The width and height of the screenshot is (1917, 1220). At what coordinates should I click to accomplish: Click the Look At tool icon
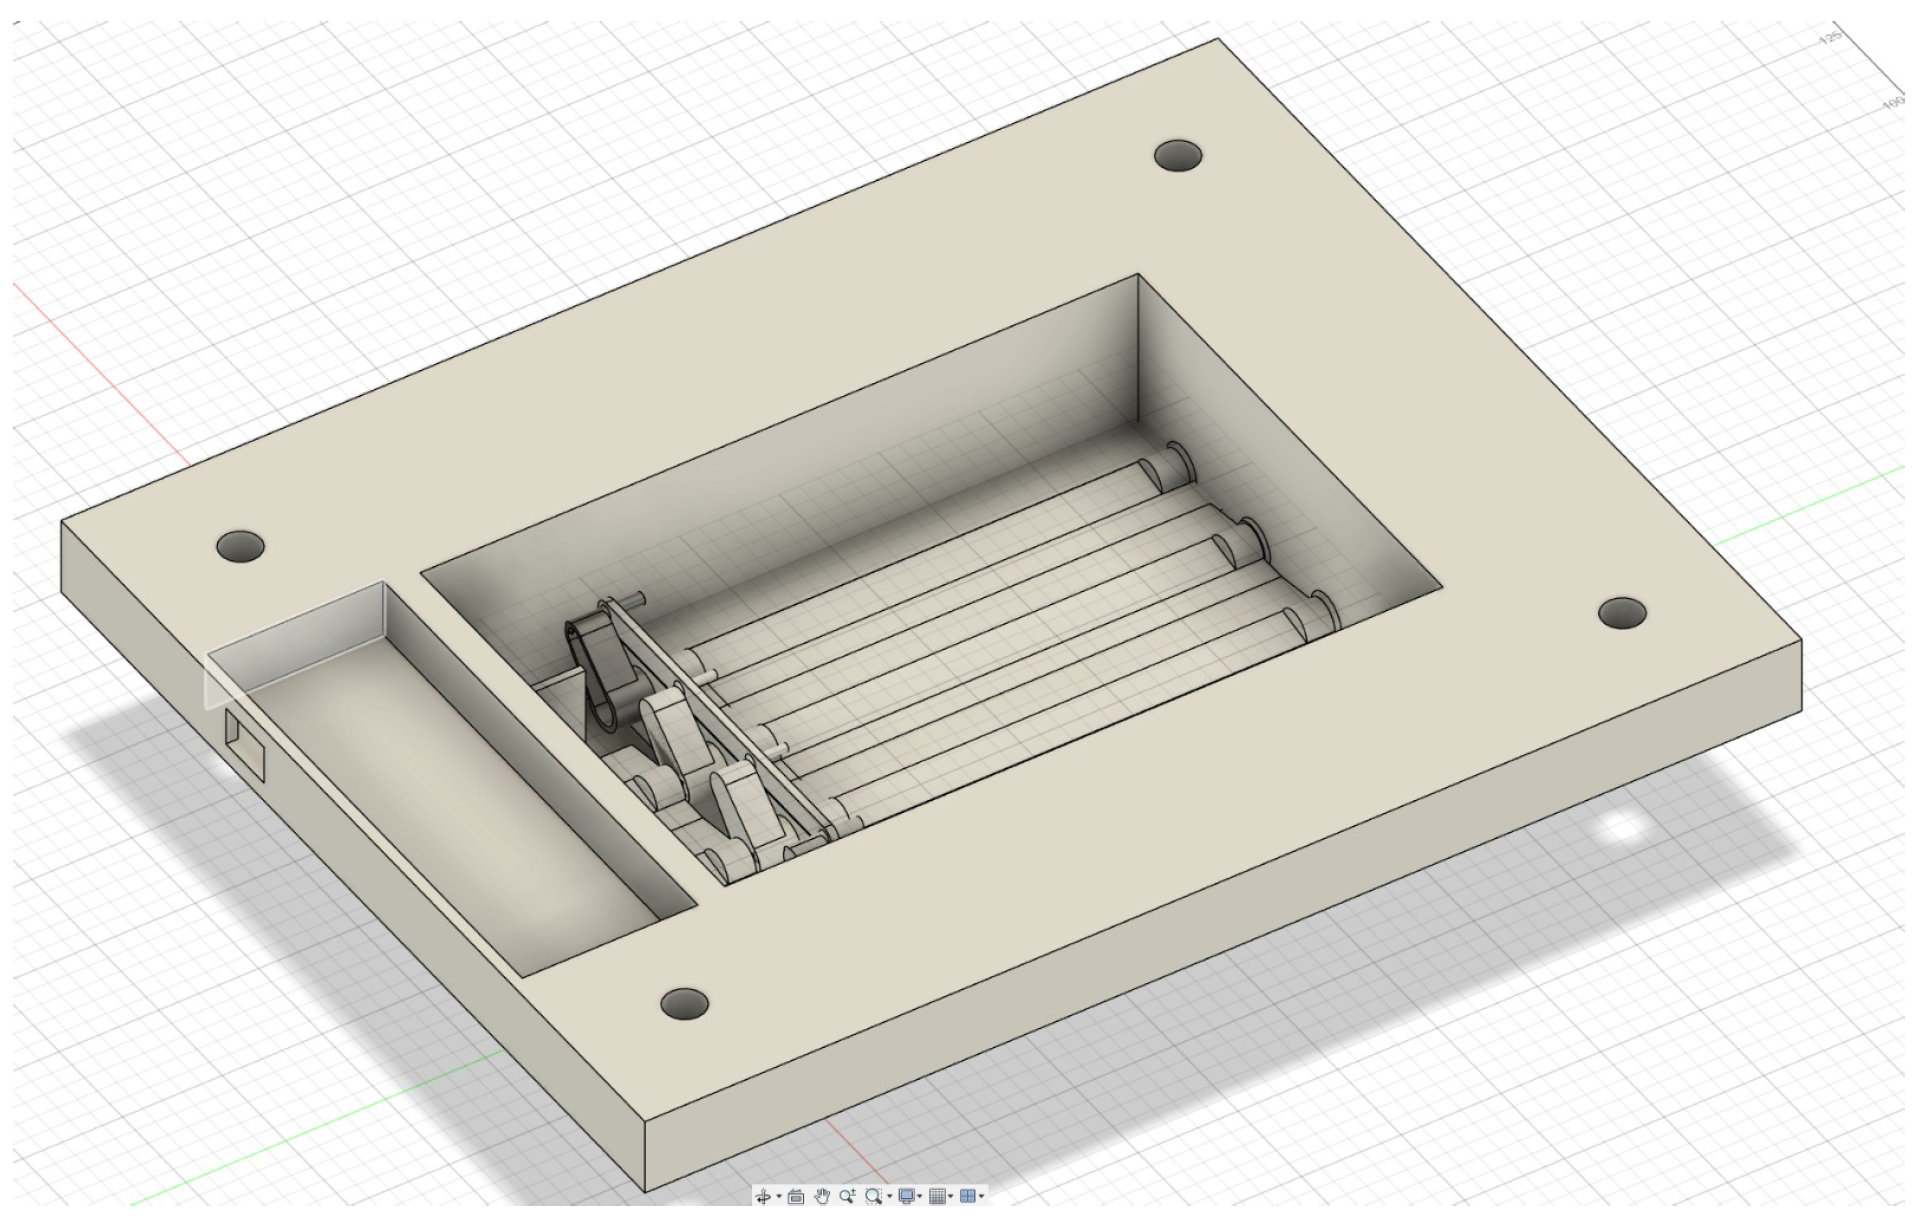796,1196
